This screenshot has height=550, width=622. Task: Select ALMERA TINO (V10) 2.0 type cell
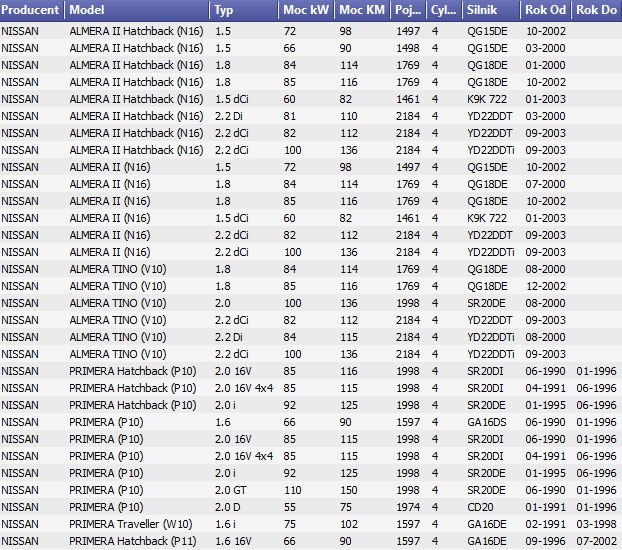[x=223, y=304]
